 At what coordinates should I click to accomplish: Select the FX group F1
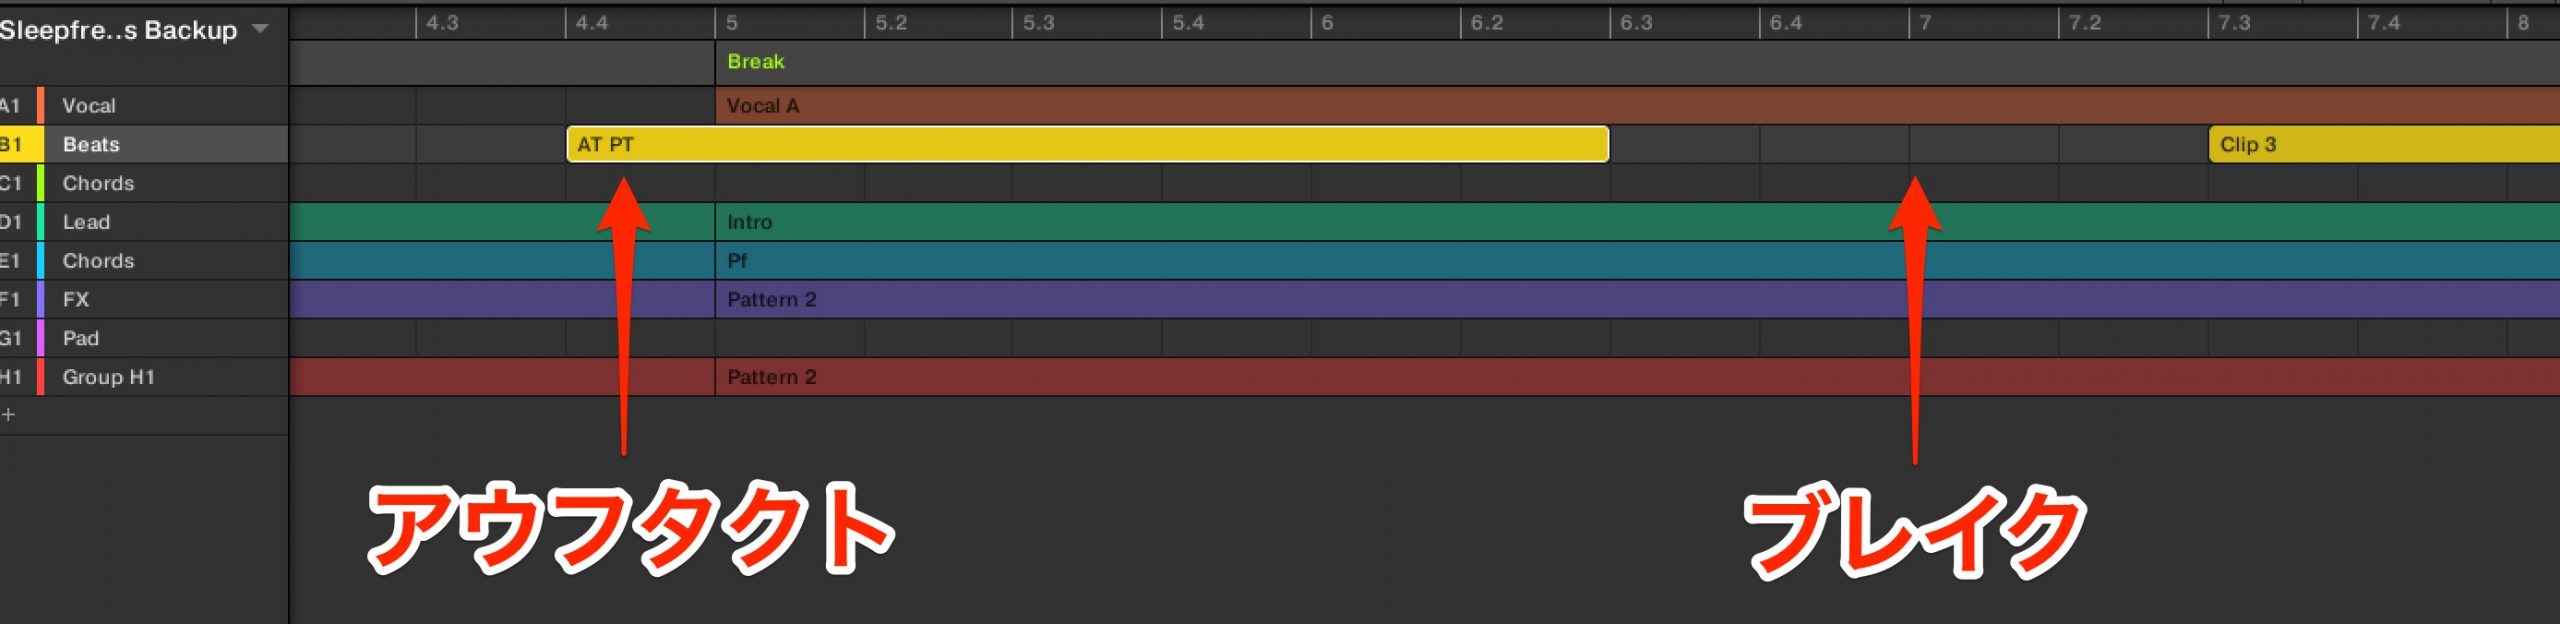click(x=144, y=299)
